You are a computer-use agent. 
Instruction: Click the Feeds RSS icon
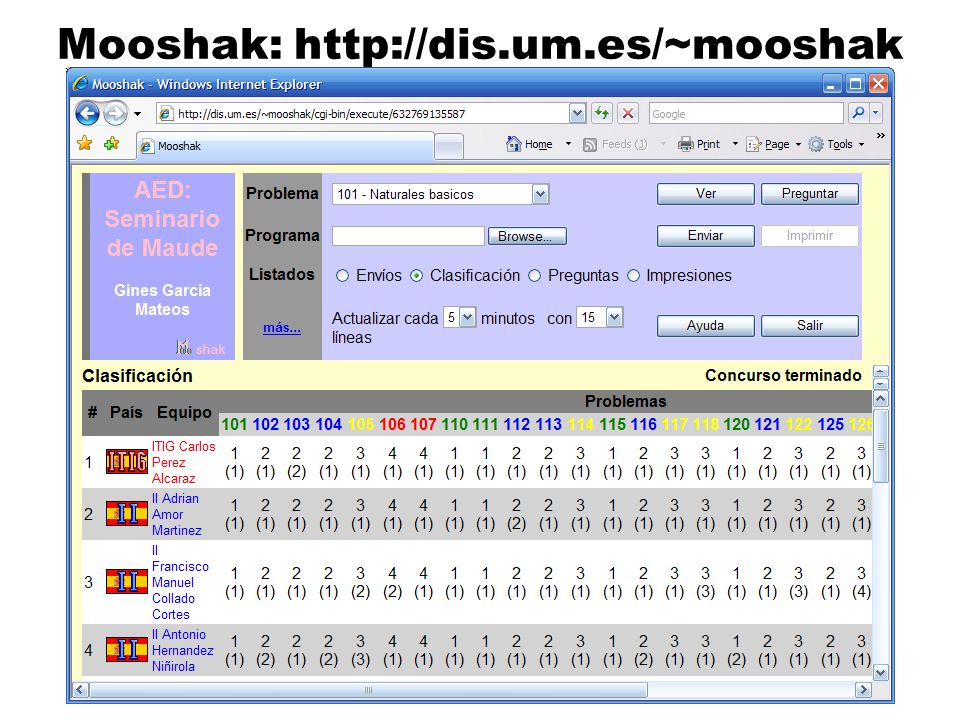click(x=590, y=144)
